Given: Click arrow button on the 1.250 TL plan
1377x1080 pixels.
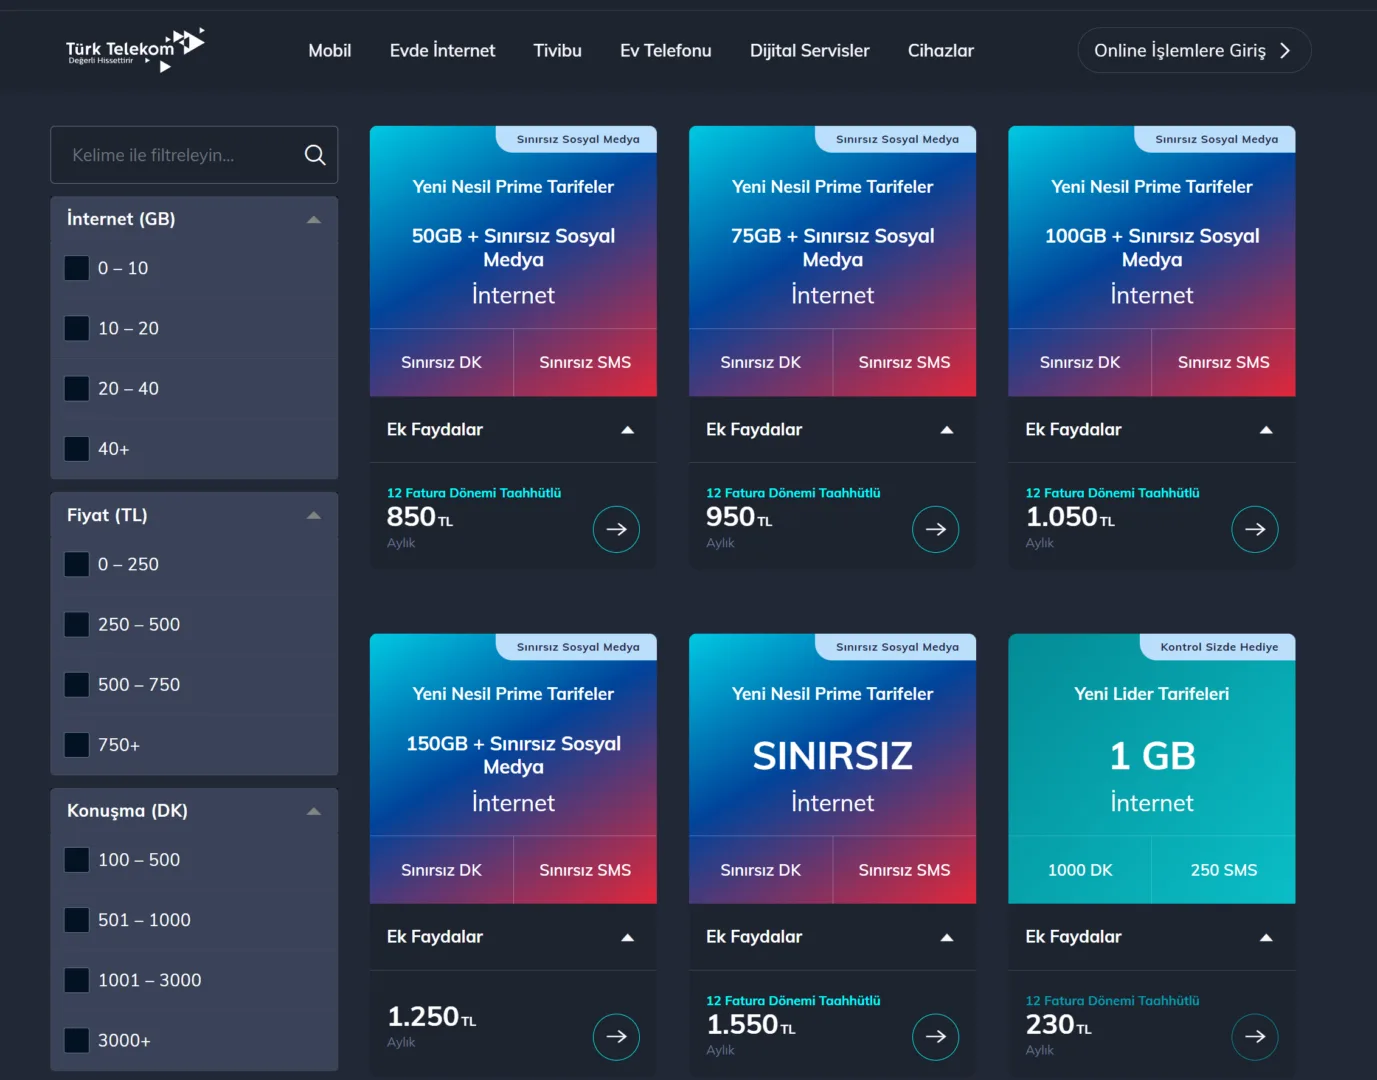Looking at the screenshot, I should (x=616, y=1037).
